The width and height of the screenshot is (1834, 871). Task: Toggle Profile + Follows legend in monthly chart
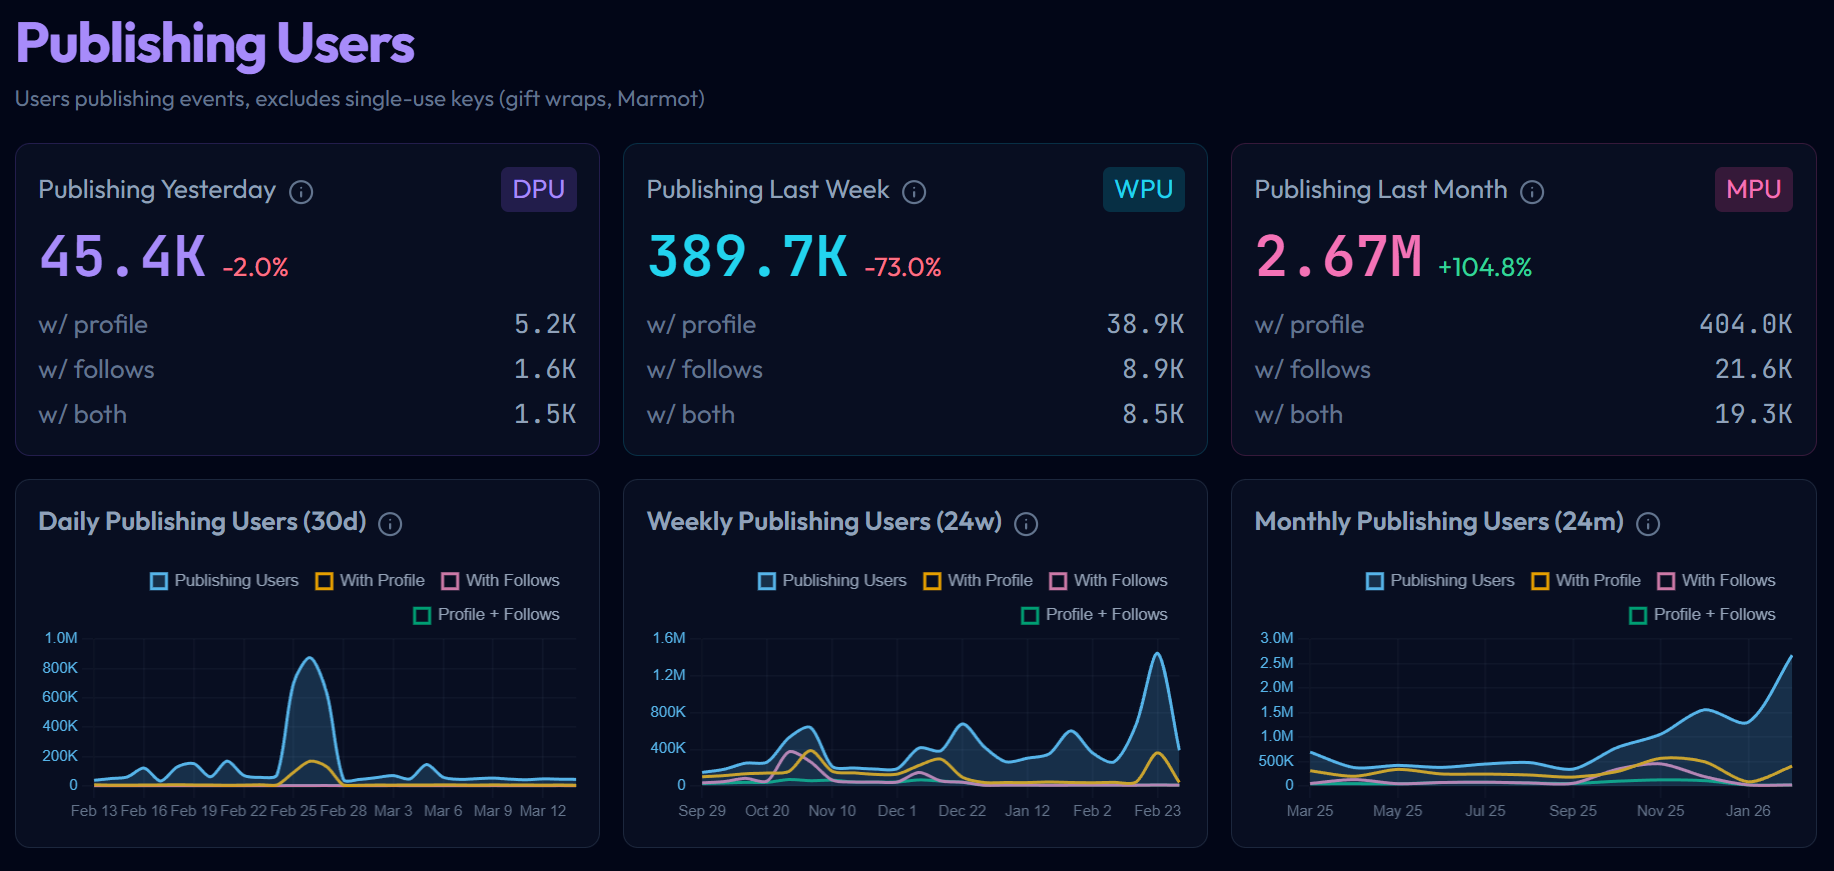[x=1702, y=615]
